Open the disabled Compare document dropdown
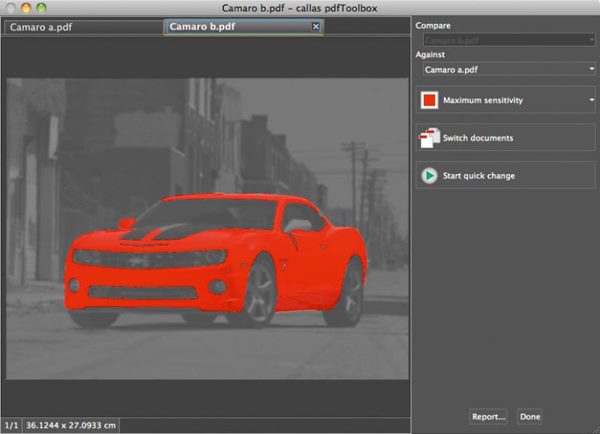 (509, 40)
